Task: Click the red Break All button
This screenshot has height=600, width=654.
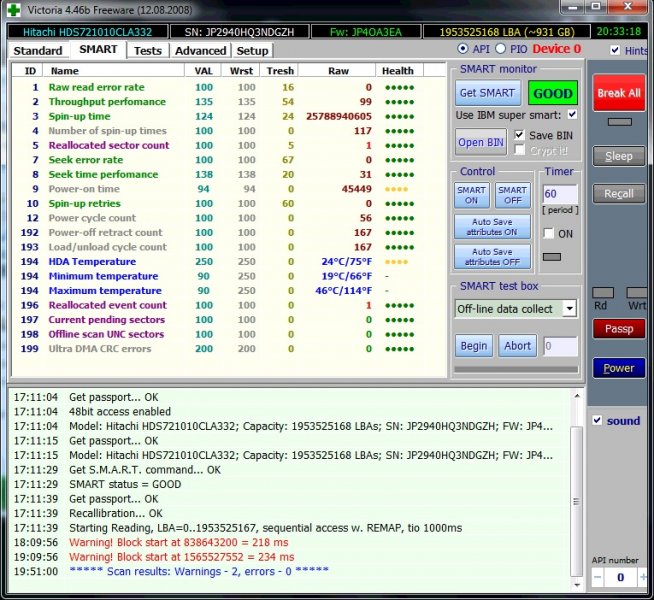Action: [618, 93]
